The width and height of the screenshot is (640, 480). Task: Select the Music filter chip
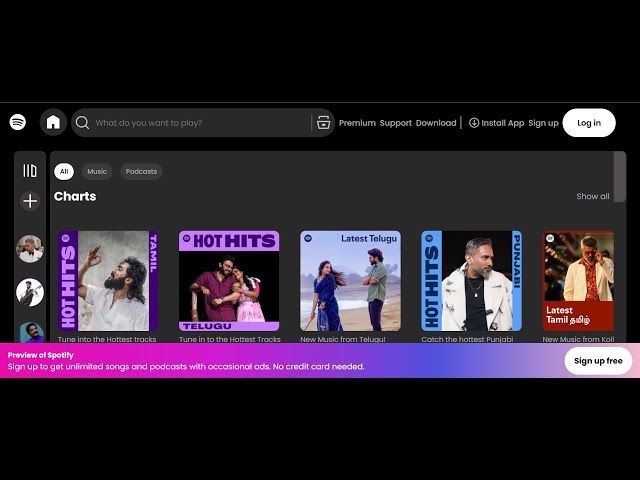click(97, 171)
